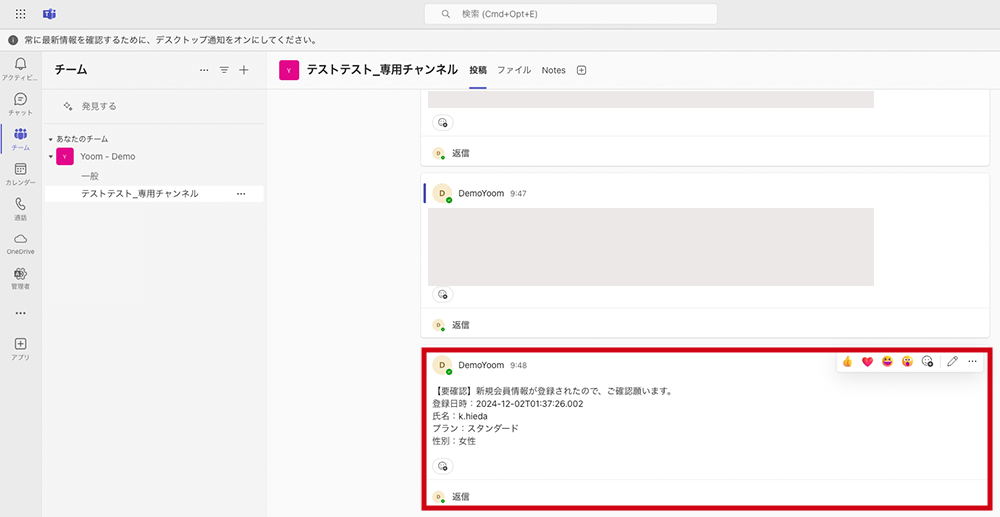Click DemoYoom name on 9:47 post

(x=481, y=193)
